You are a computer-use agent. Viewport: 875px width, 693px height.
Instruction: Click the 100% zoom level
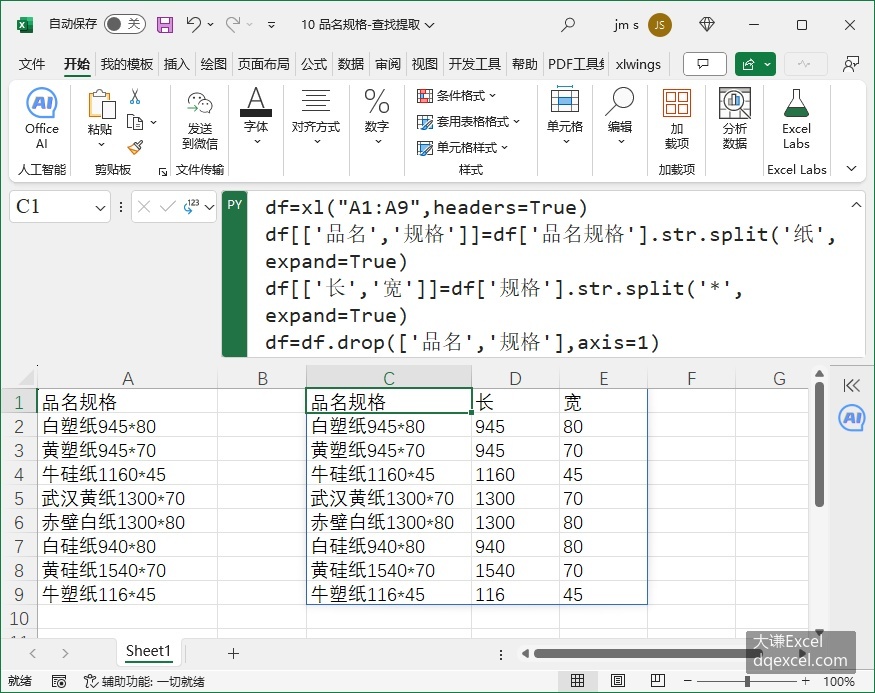pos(839,681)
